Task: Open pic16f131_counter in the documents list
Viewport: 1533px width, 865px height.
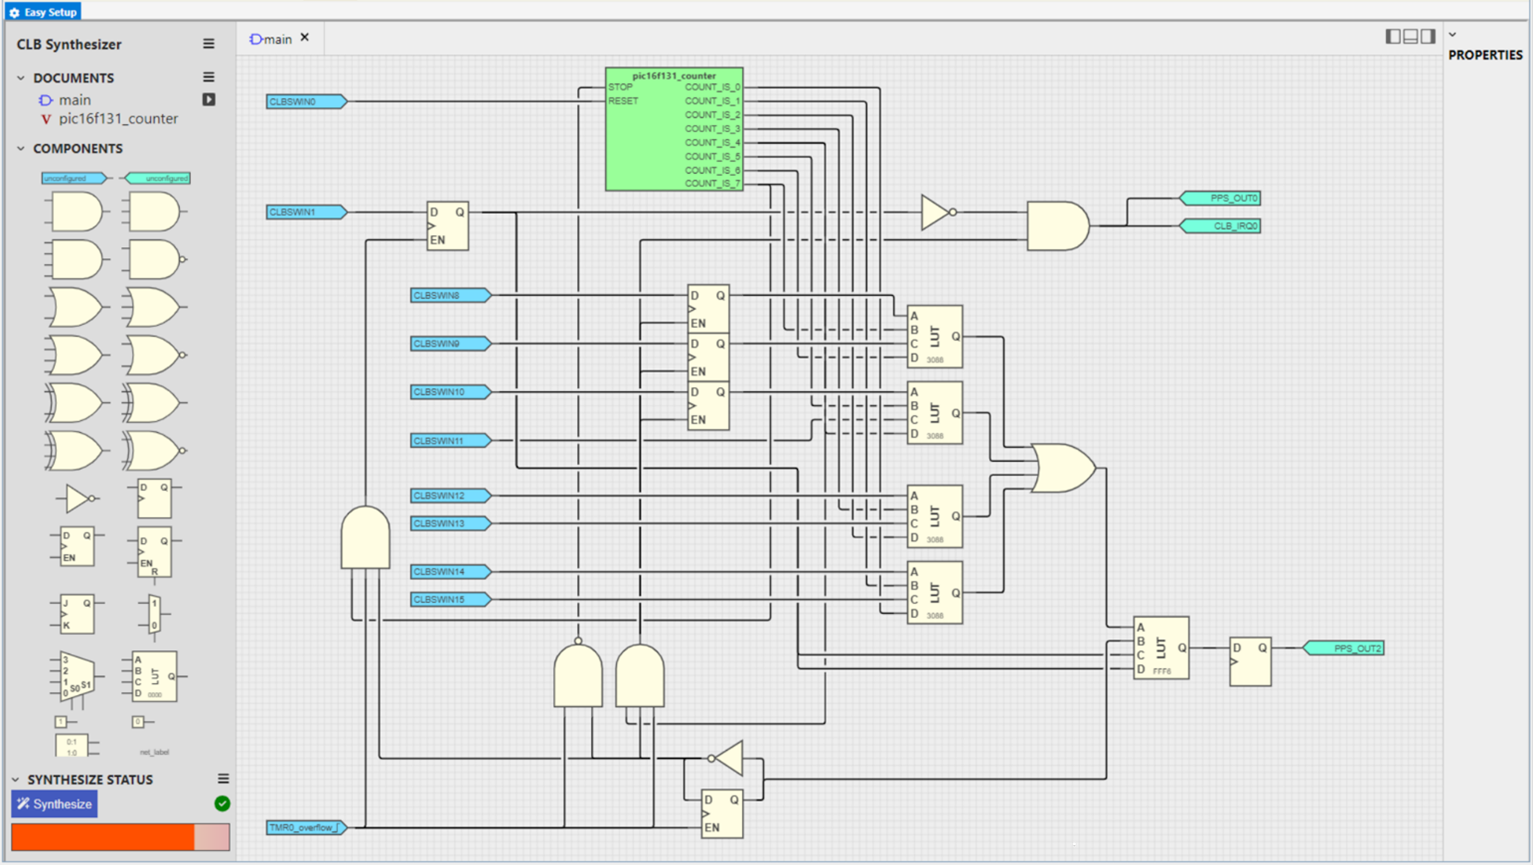Action: [x=117, y=119]
